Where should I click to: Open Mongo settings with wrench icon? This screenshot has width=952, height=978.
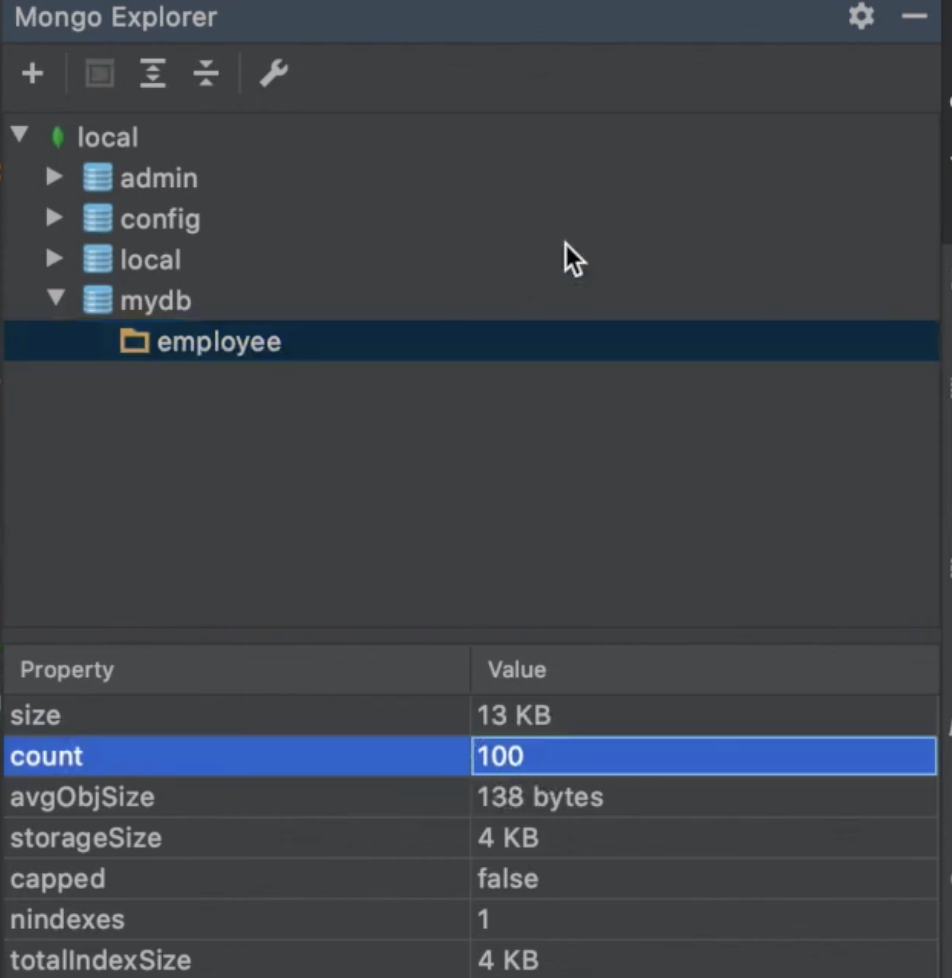coord(273,74)
